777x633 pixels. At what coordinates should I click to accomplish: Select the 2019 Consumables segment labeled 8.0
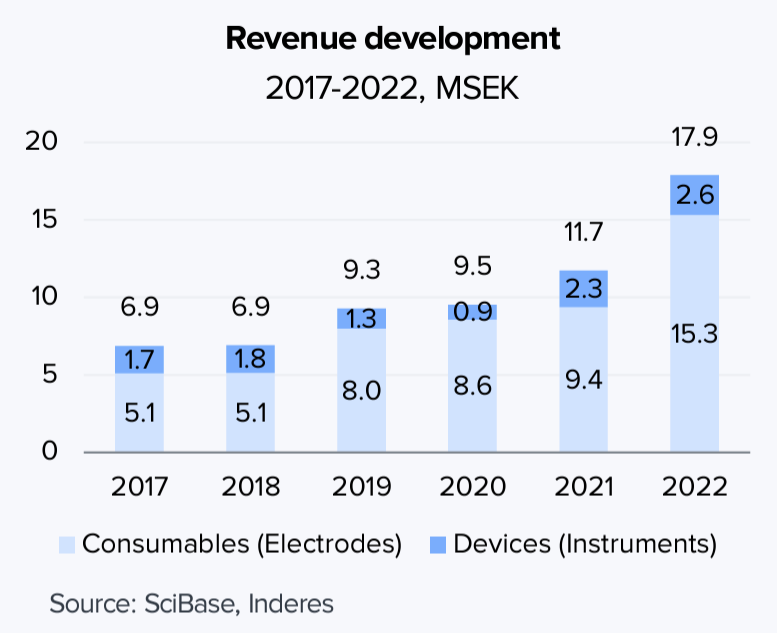point(361,390)
